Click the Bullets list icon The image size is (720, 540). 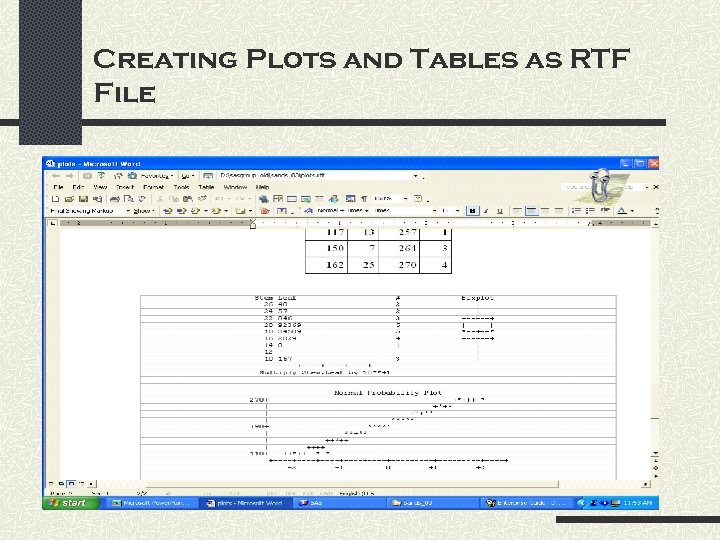coord(590,211)
